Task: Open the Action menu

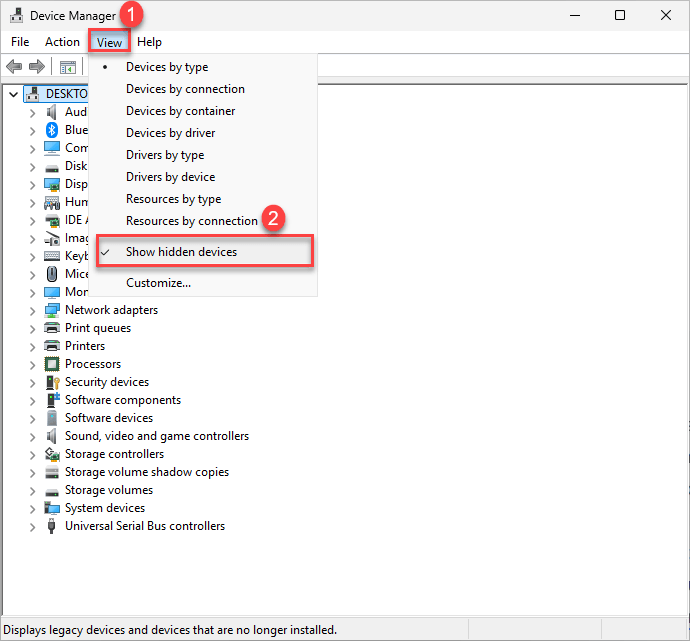Action: [62, 42]
